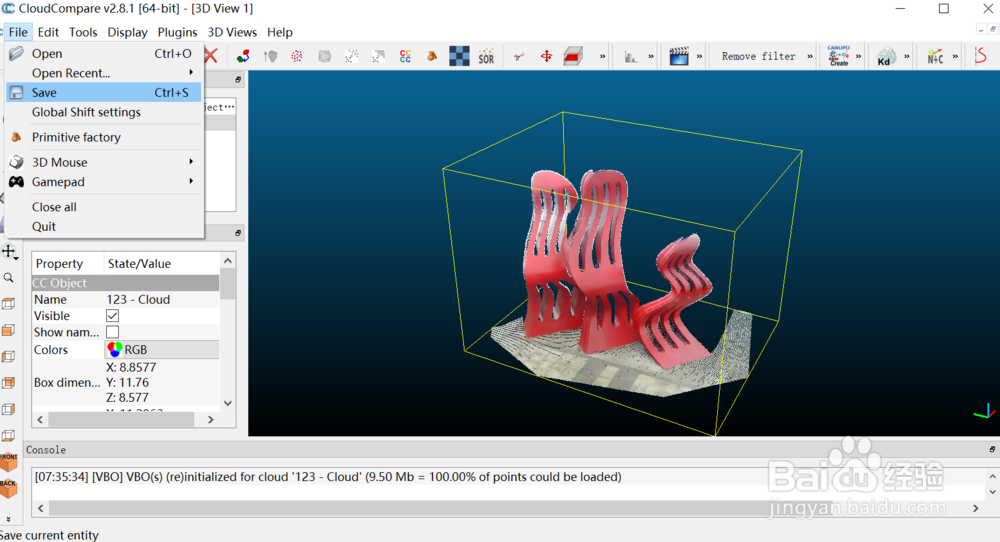Click the crosshair pivot icon in left toolbar

(9, 252)
